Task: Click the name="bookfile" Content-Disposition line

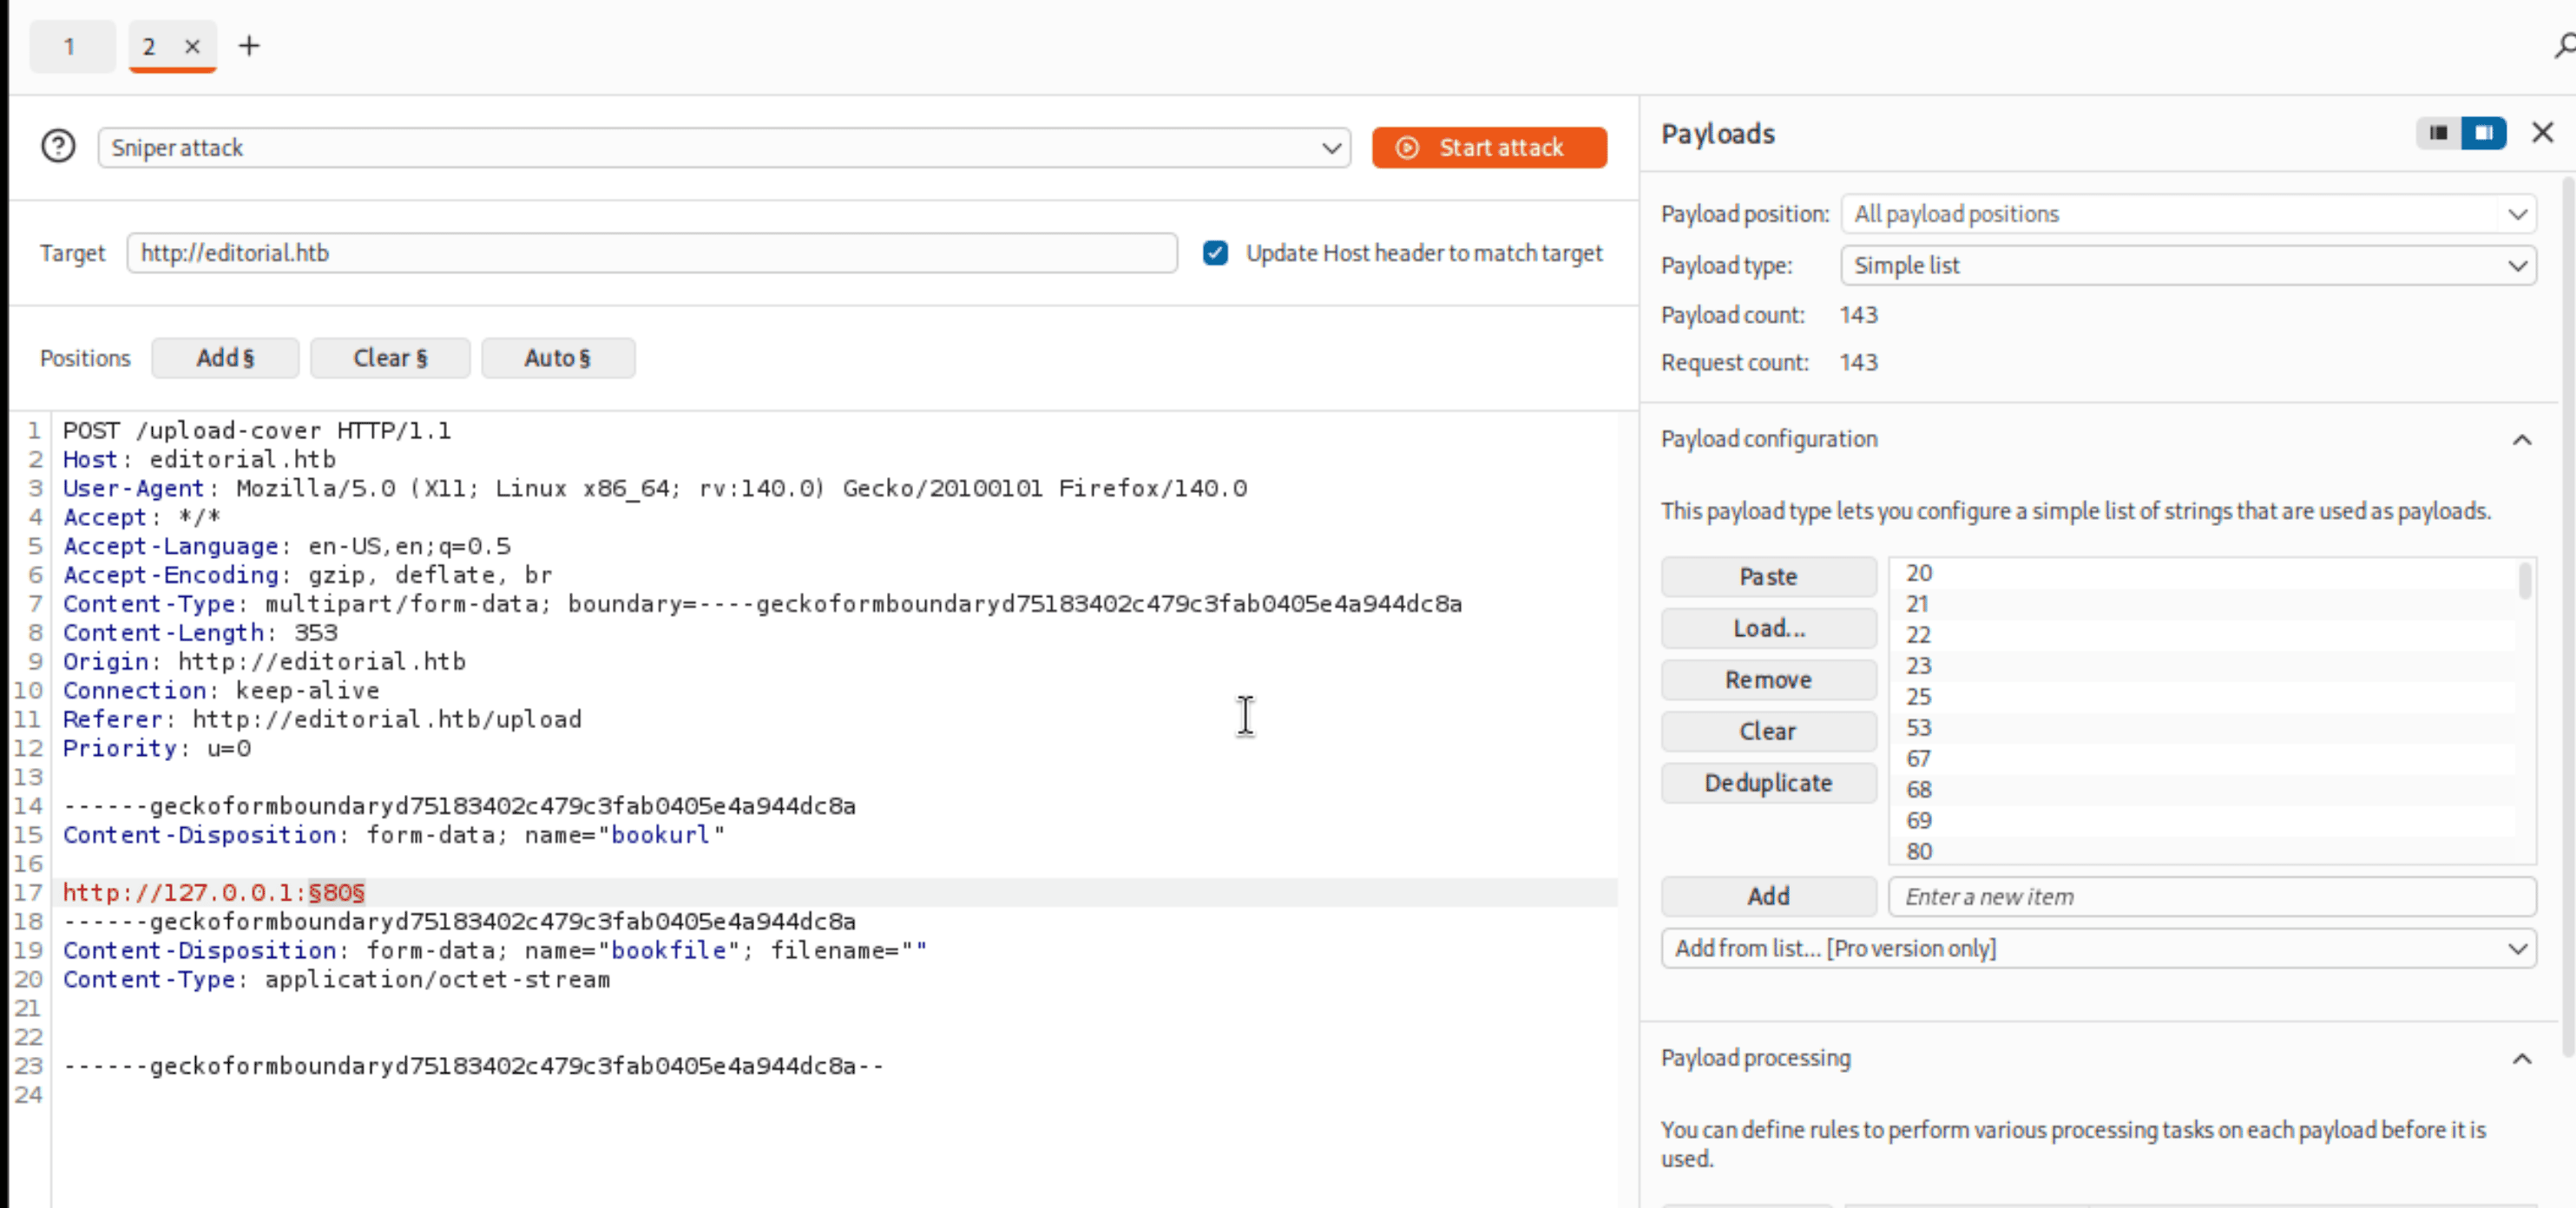Action: (495, 951)
